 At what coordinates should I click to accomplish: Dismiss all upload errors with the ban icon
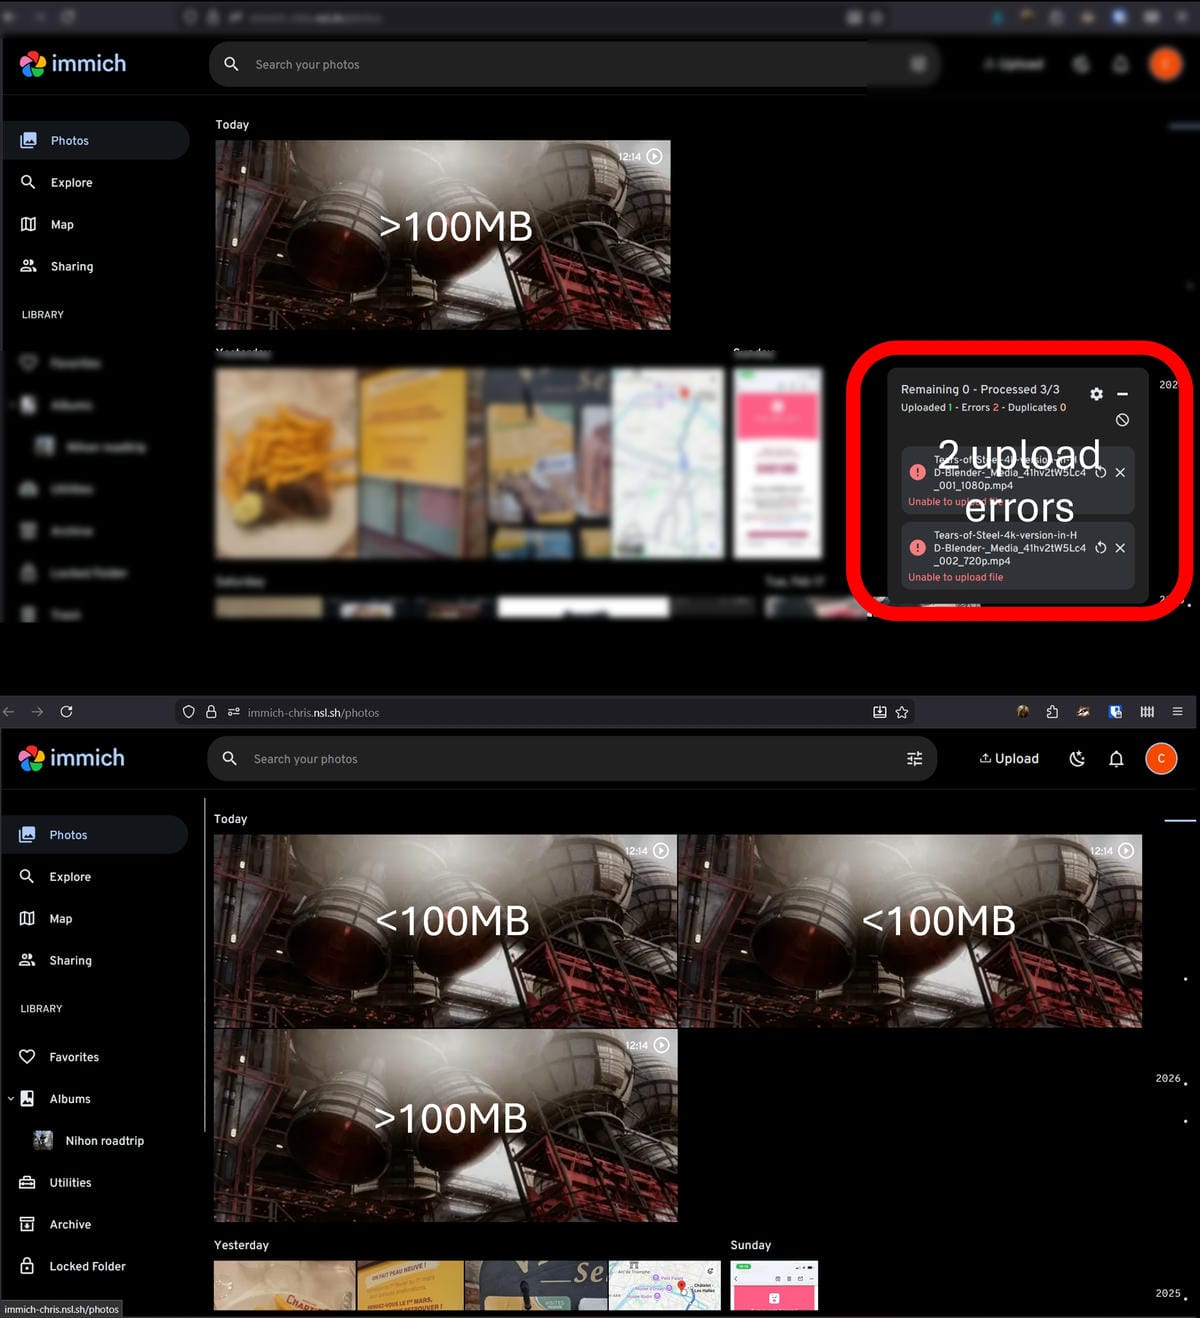click(1122, 420)
